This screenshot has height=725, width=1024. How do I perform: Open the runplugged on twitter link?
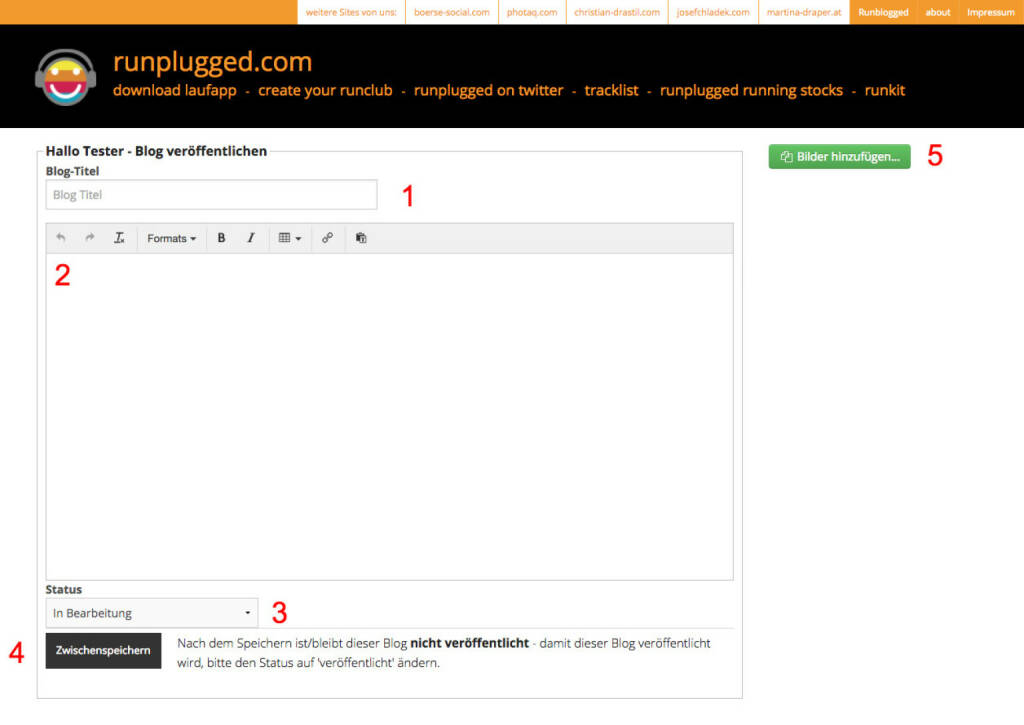[x=488, y=90]
